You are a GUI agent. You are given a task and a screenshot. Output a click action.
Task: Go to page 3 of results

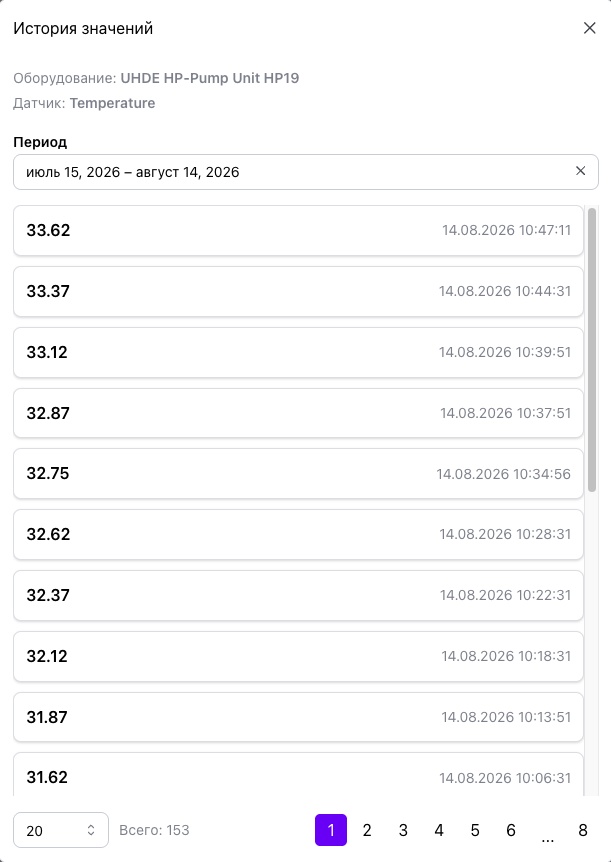pos(403,830)
